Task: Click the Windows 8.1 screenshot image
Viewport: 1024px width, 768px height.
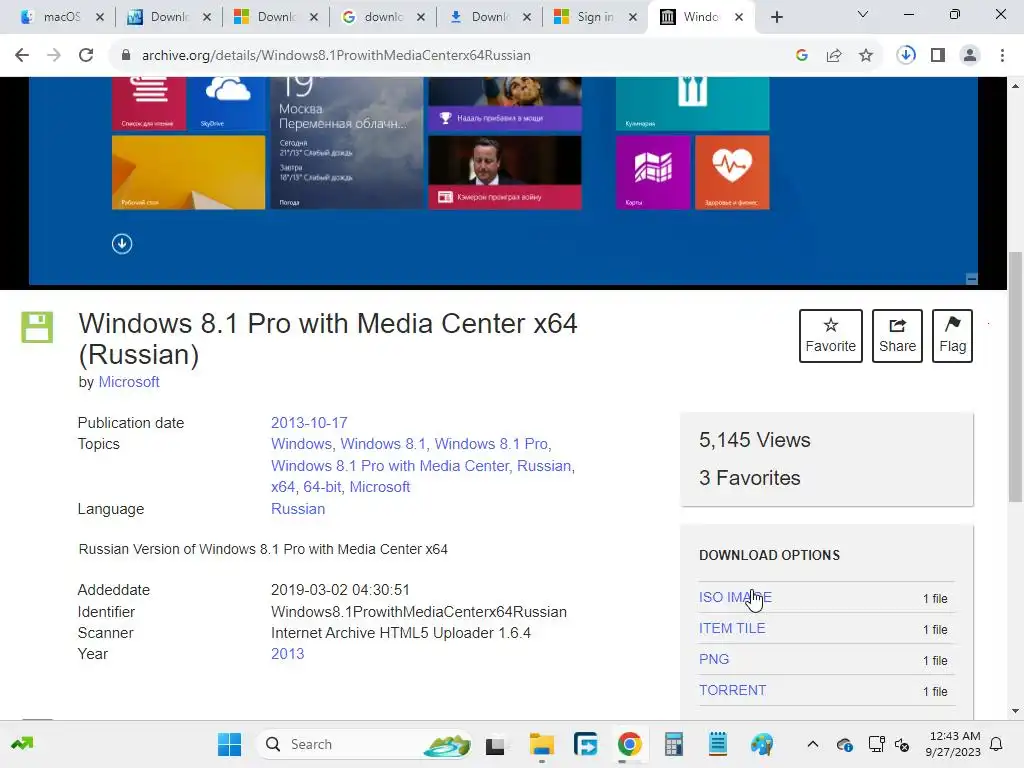Action: pyautogui.click(x=503, y=181)
